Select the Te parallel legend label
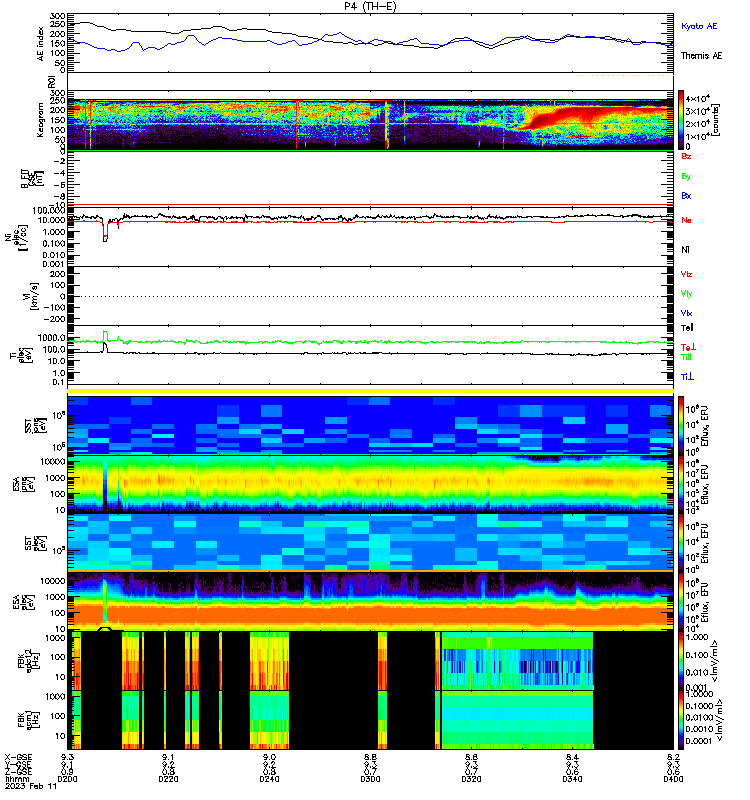Screen dimensions: 750x800 687,328
